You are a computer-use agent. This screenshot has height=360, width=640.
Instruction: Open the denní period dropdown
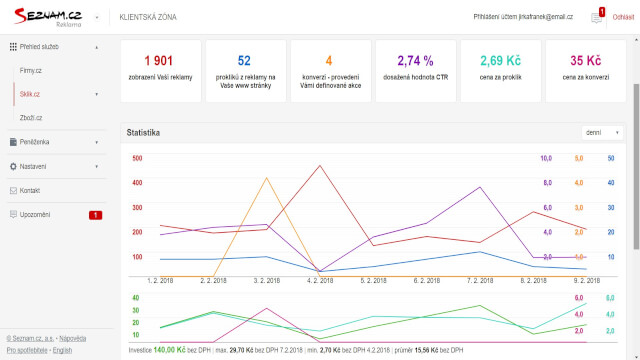[602, 133]
